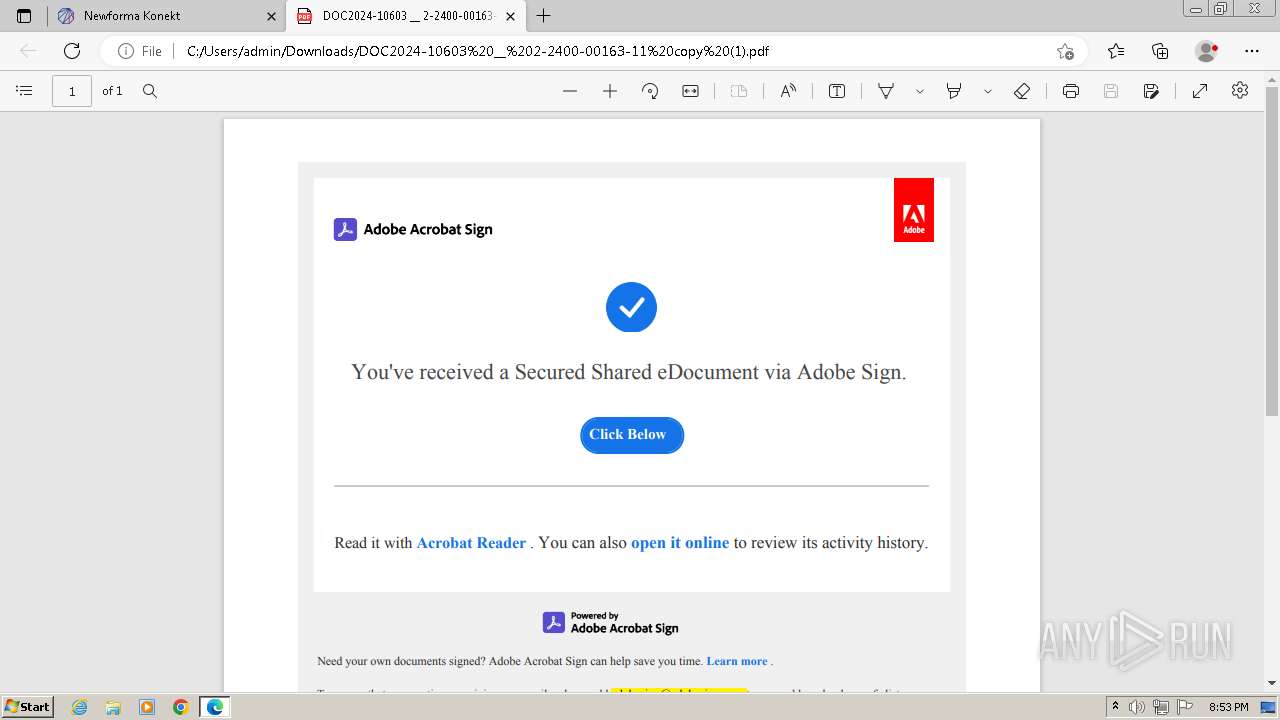Go back to previous page
1280x720 pixels.
click(x=28, y=51)
